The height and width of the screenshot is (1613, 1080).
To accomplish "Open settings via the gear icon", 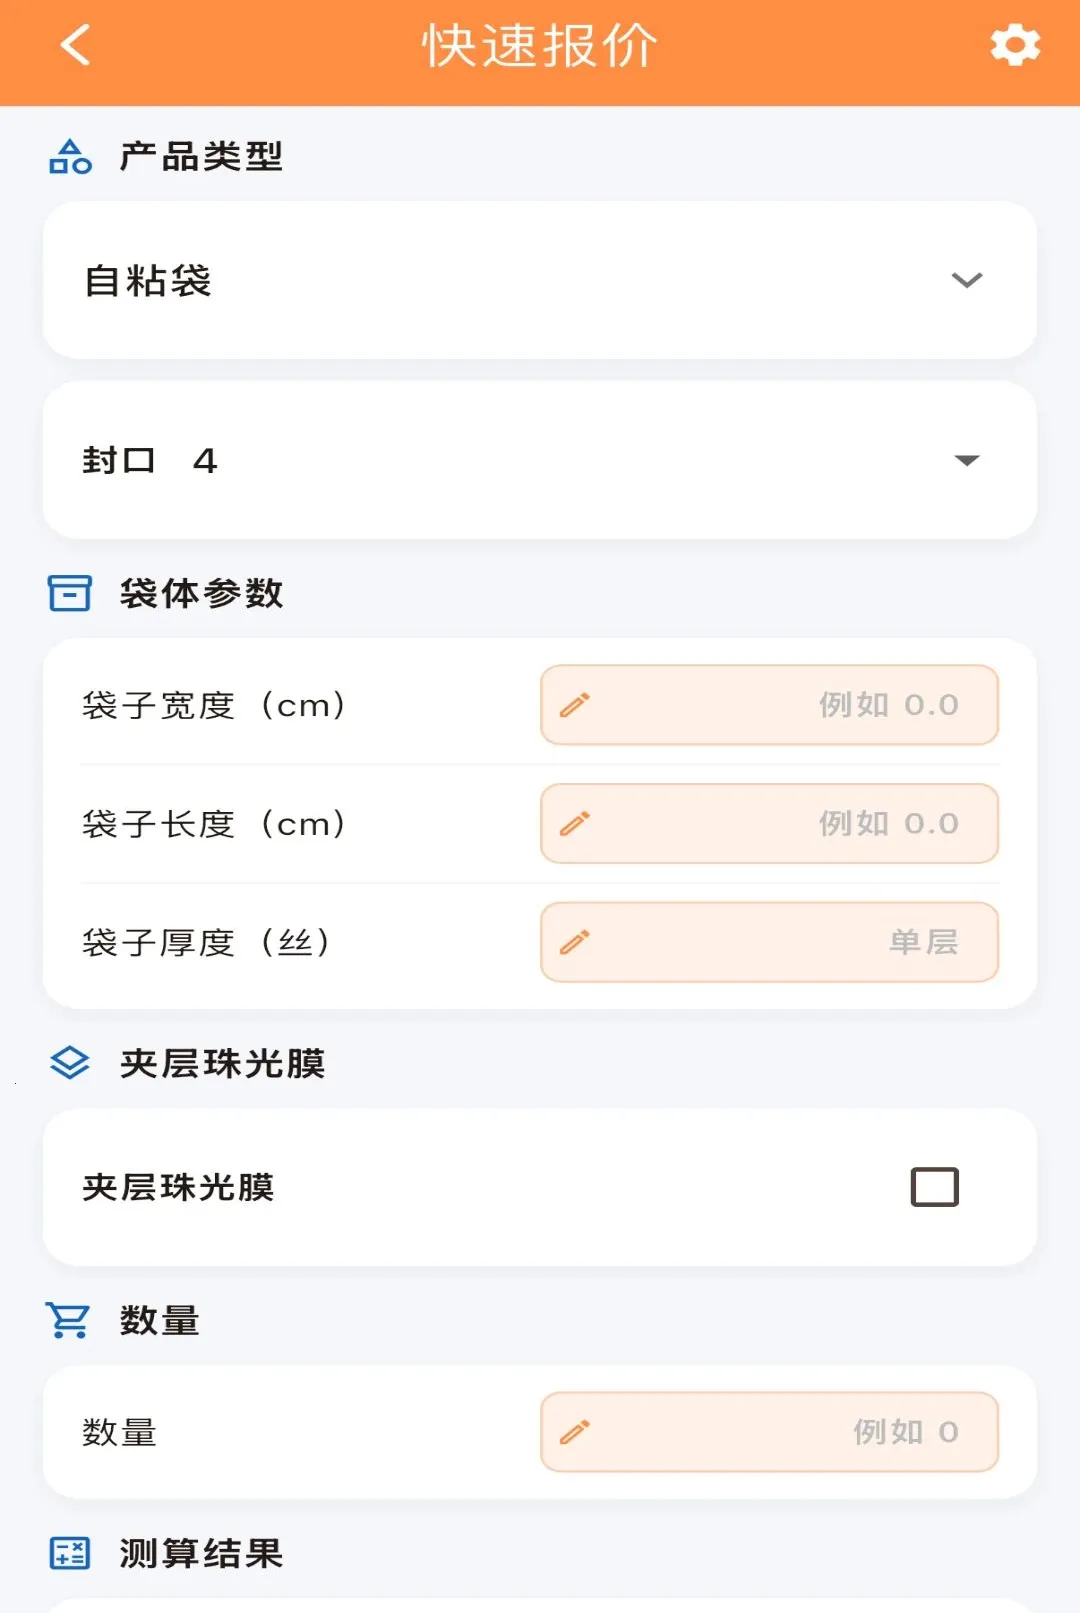I will coord(1015,45).
